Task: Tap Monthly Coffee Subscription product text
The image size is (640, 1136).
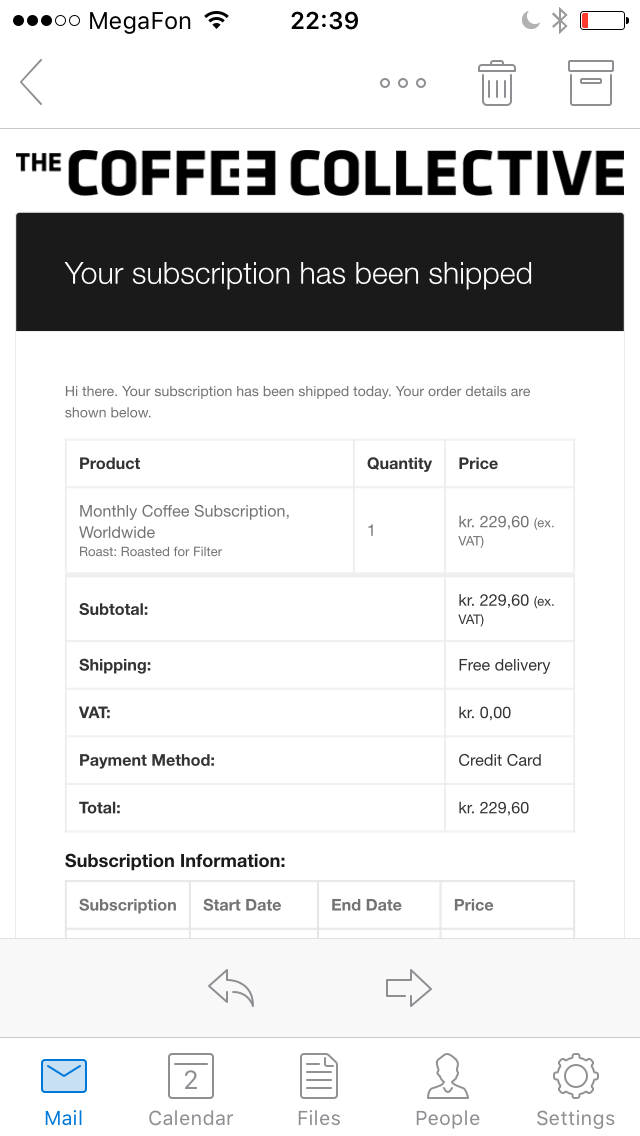Action: click(x=184, y=521)
